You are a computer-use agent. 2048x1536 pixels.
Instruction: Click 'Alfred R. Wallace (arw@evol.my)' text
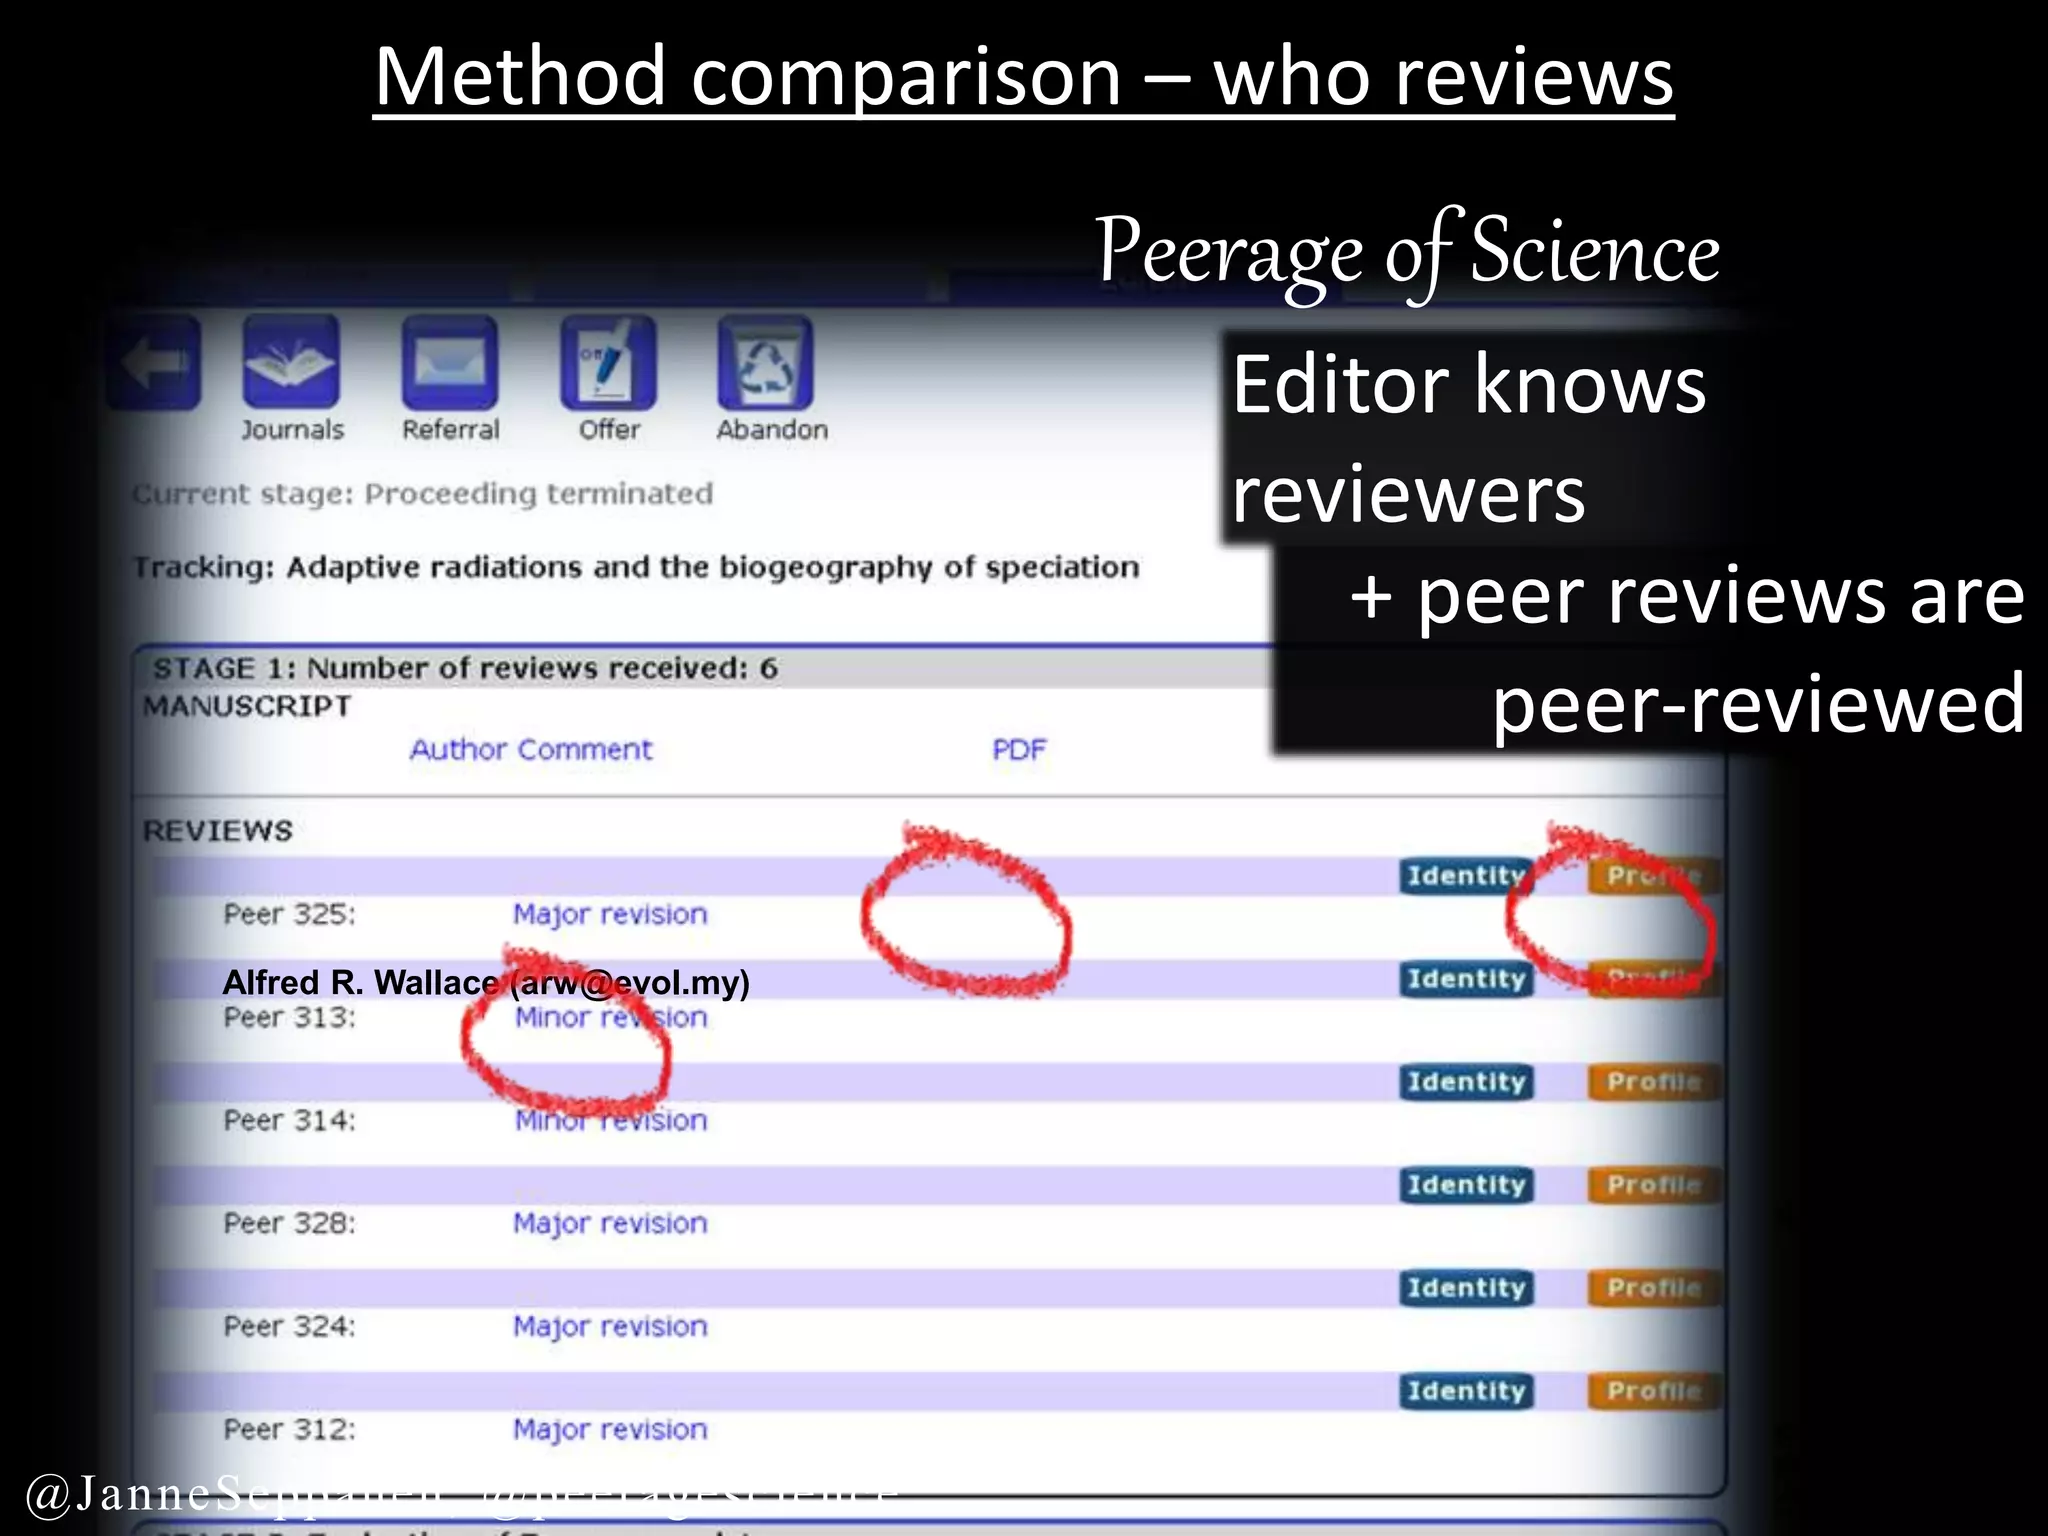(486, 983)
